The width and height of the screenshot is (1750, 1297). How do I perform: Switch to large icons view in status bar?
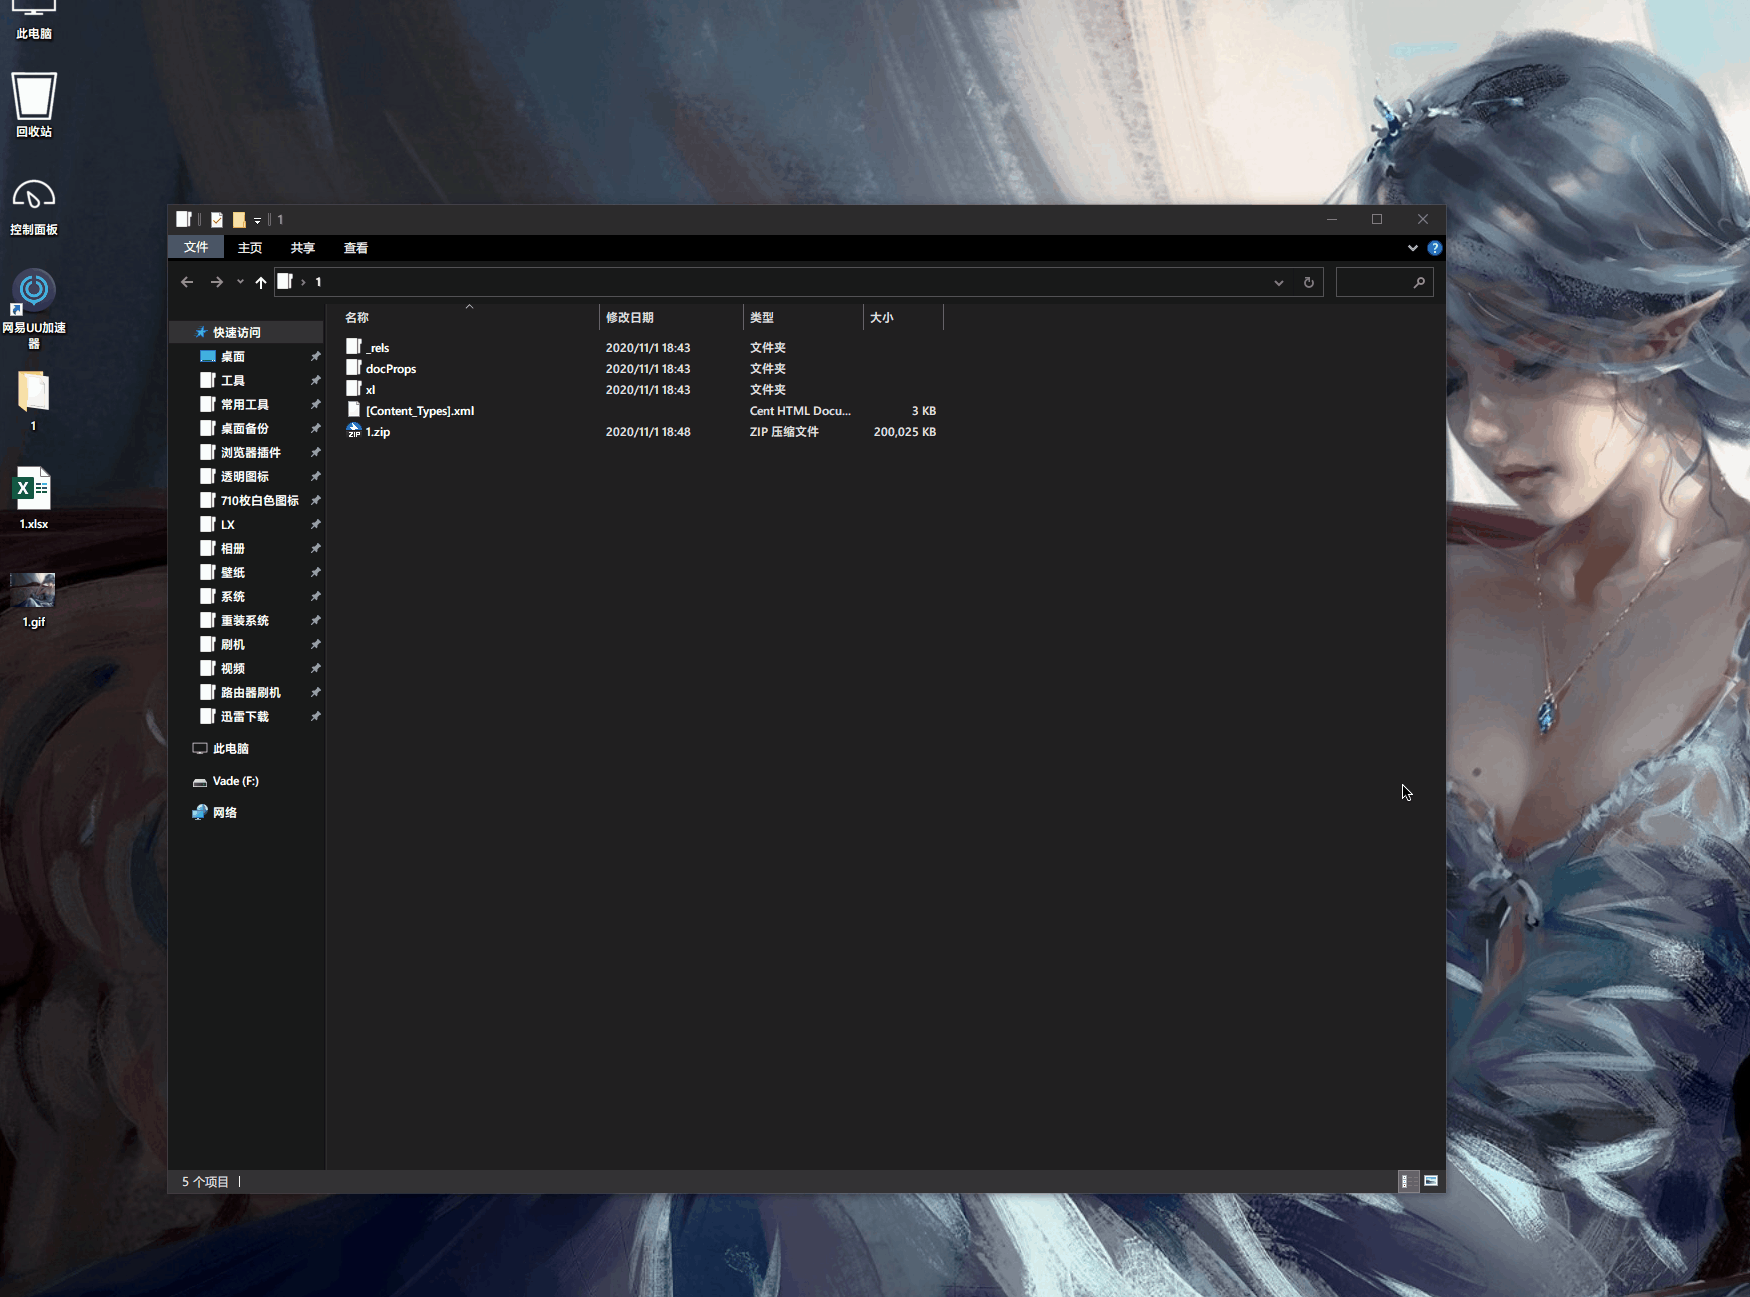pos(1431,1181)
